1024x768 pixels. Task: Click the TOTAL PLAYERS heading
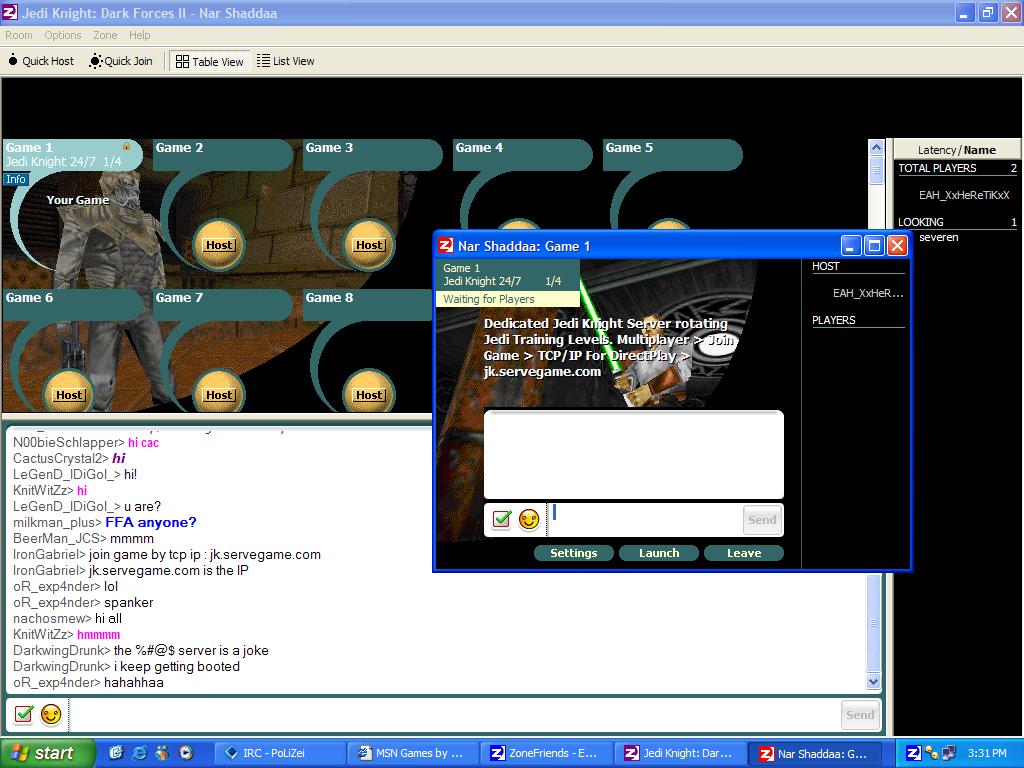(937, 168)
